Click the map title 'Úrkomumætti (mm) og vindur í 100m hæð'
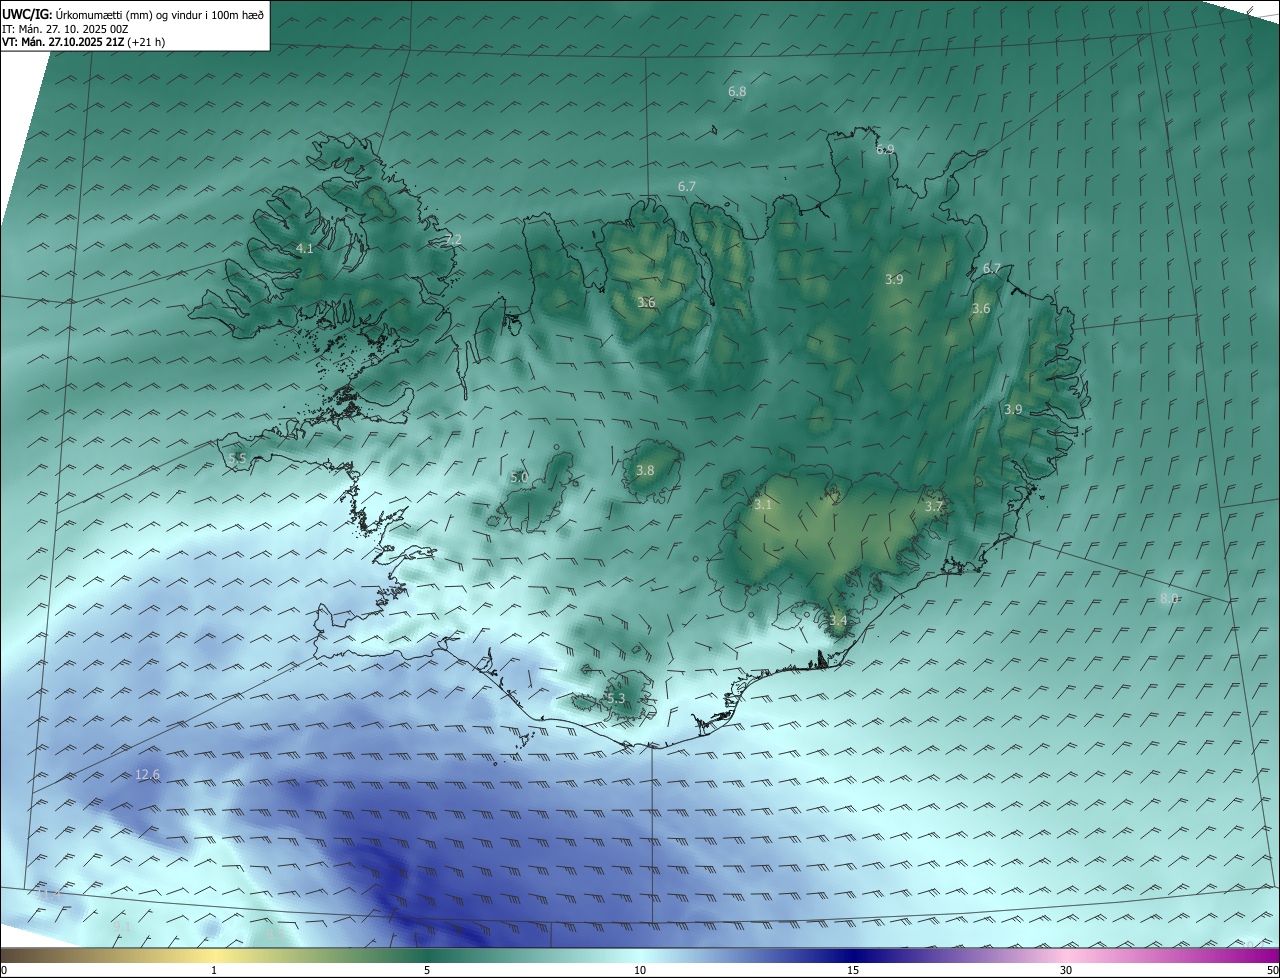Screen dimensions: 1280x978 click(159, 14)
